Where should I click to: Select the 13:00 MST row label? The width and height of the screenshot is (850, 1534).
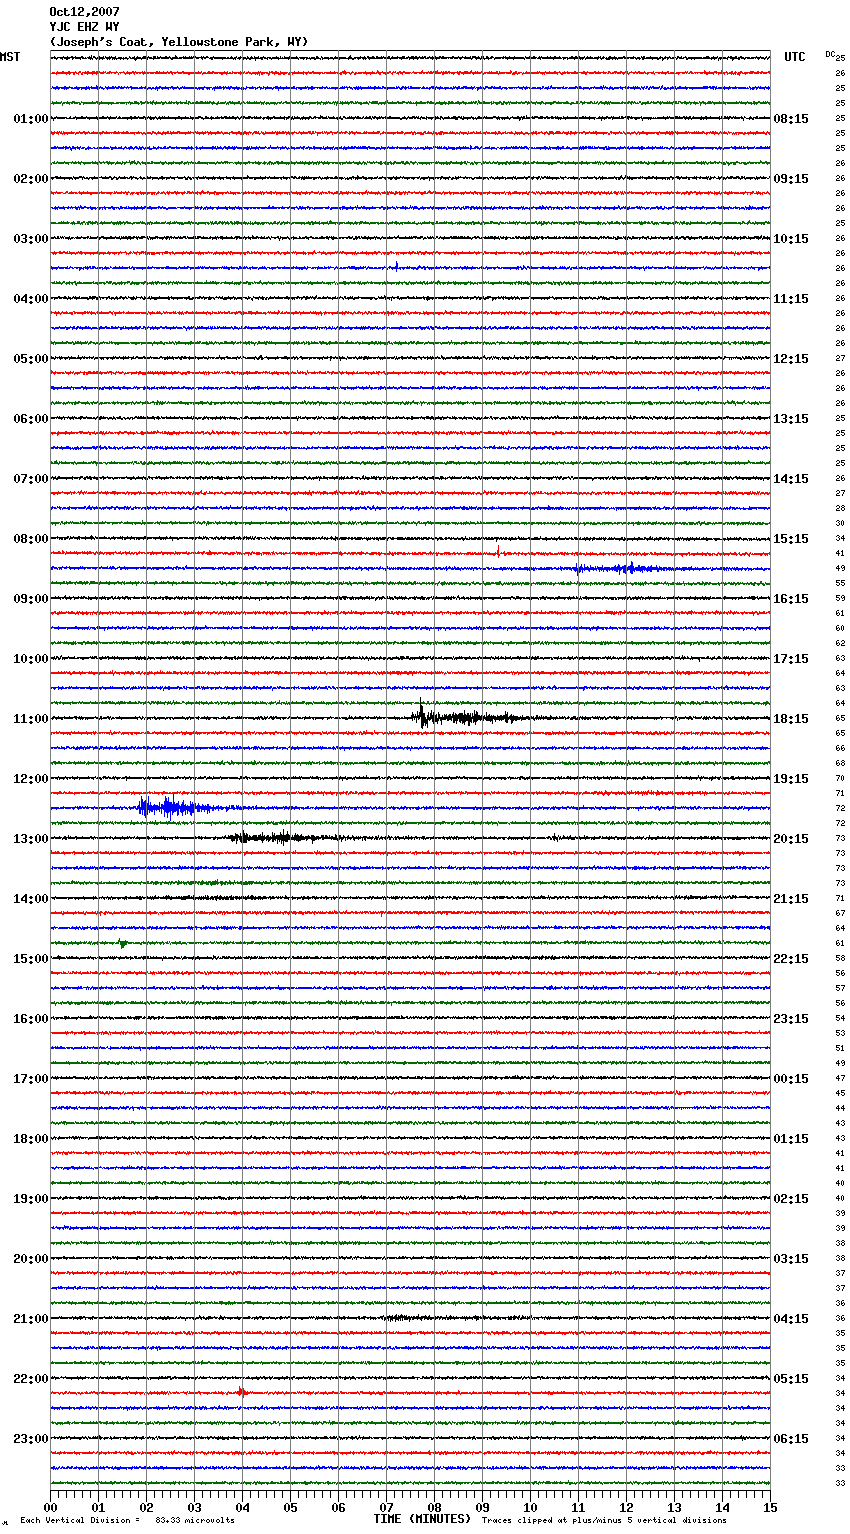tap(31, 839)
